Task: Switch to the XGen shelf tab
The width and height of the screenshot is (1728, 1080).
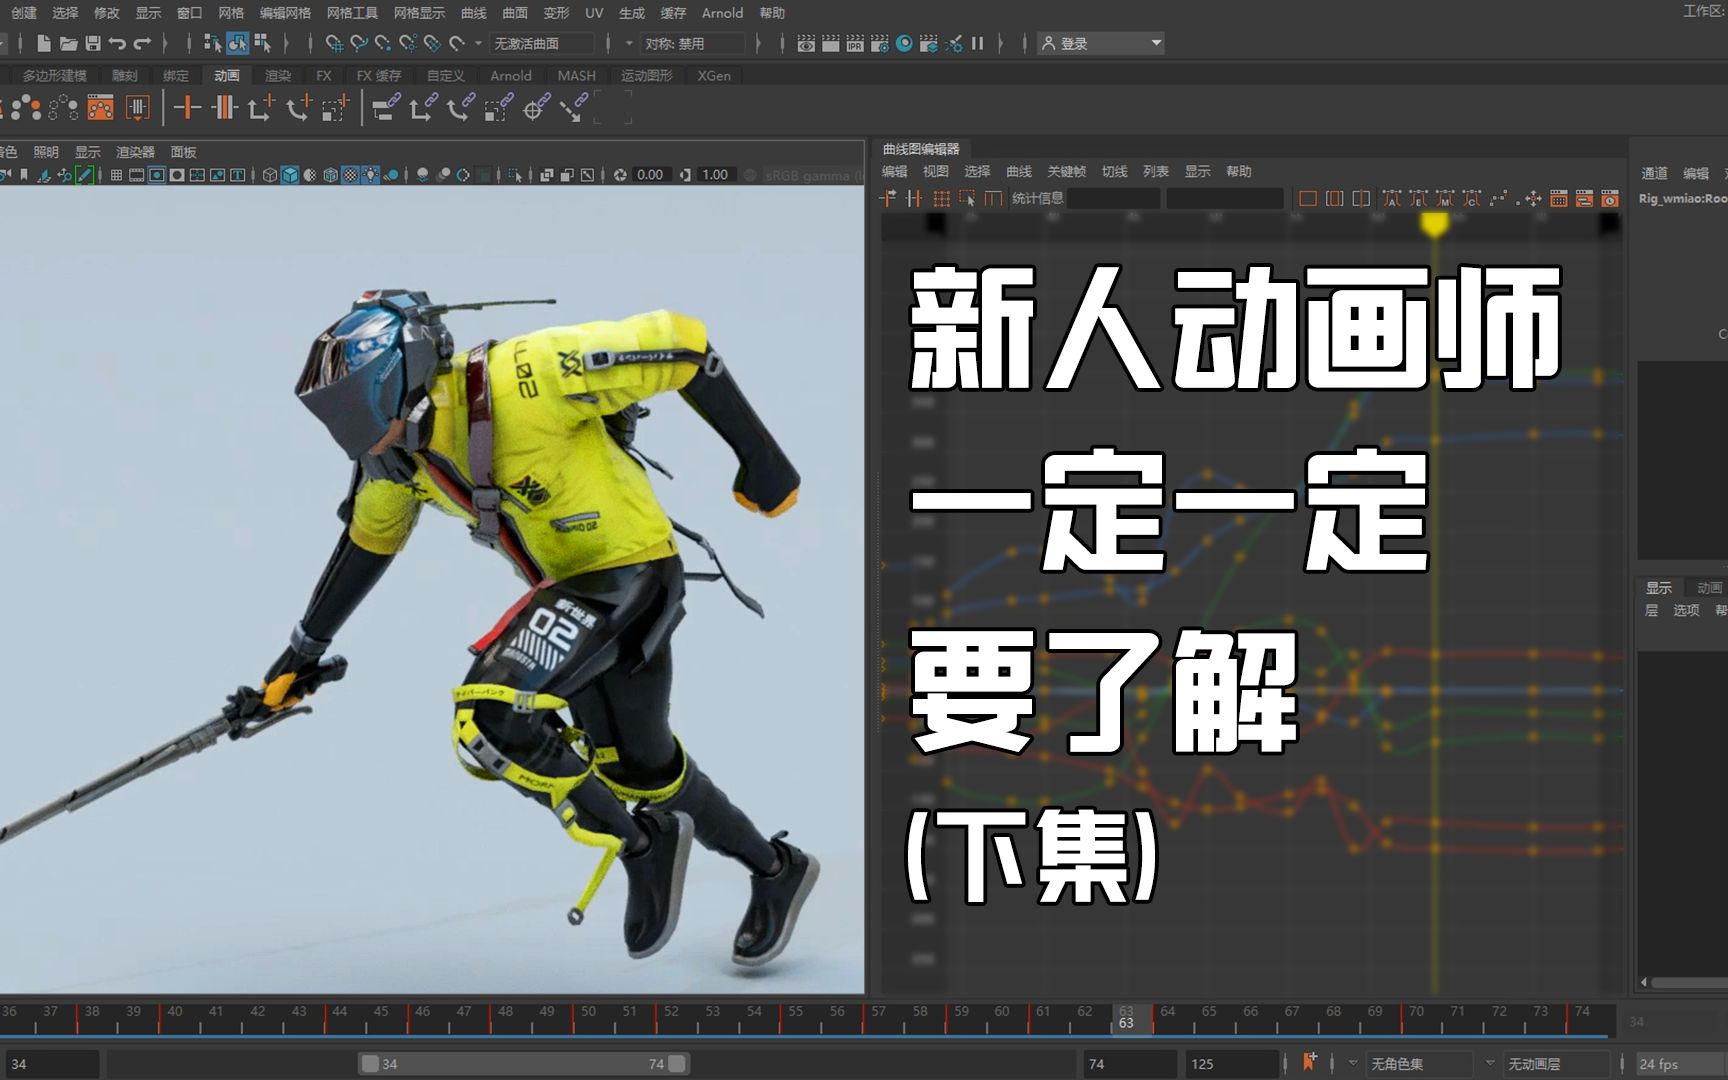Action: click(714, 75)
